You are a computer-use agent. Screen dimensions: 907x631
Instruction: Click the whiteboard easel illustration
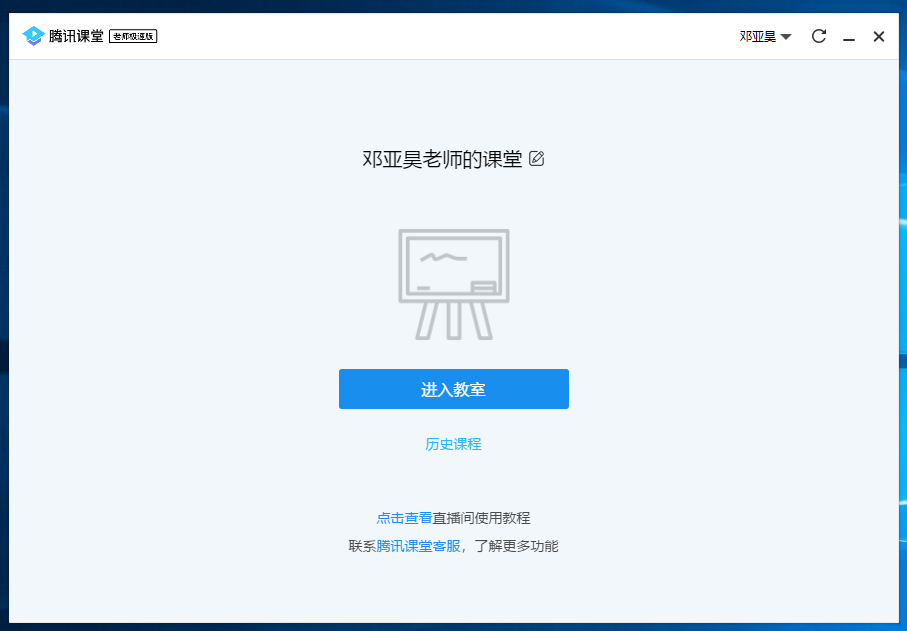[454, 284]
